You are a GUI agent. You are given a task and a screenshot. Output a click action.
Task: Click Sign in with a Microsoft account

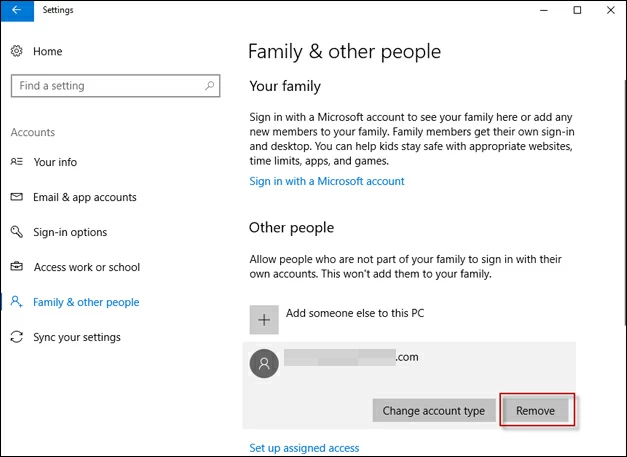pos(326,181)
